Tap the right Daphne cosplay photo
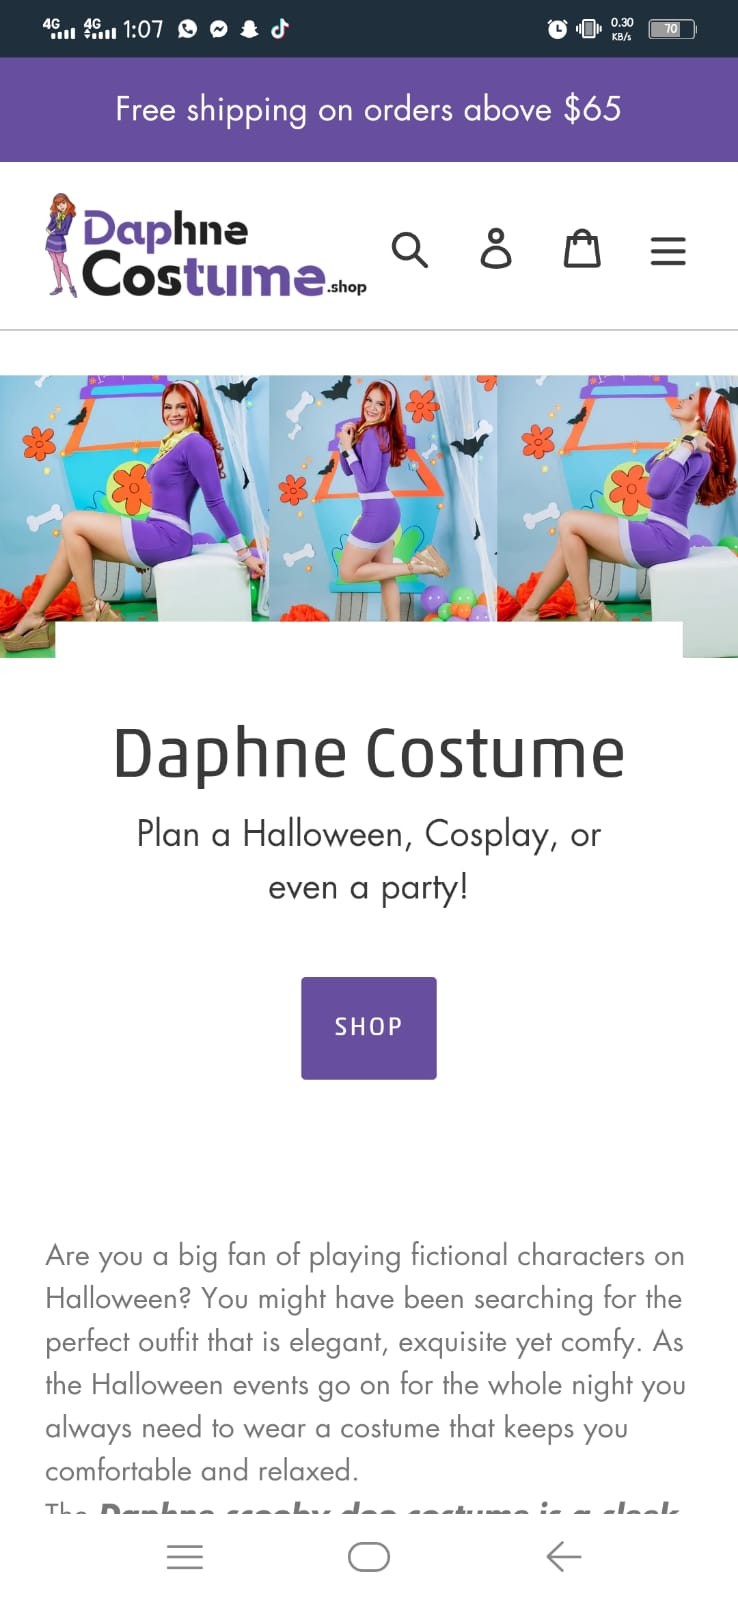738x1600 pixels. 617,498
